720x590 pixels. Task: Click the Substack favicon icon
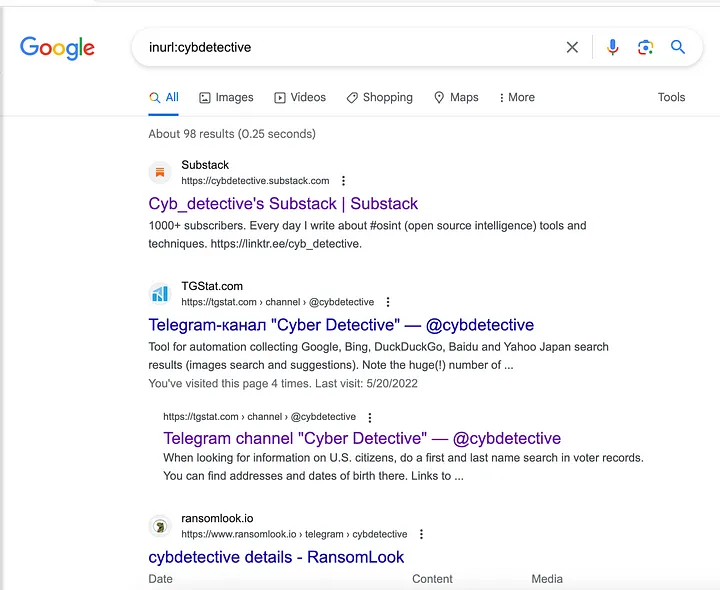coord(160,173)
